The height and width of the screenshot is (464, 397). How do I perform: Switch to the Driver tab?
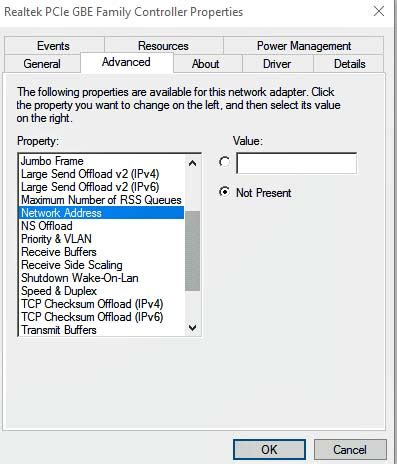click(278, 63)
